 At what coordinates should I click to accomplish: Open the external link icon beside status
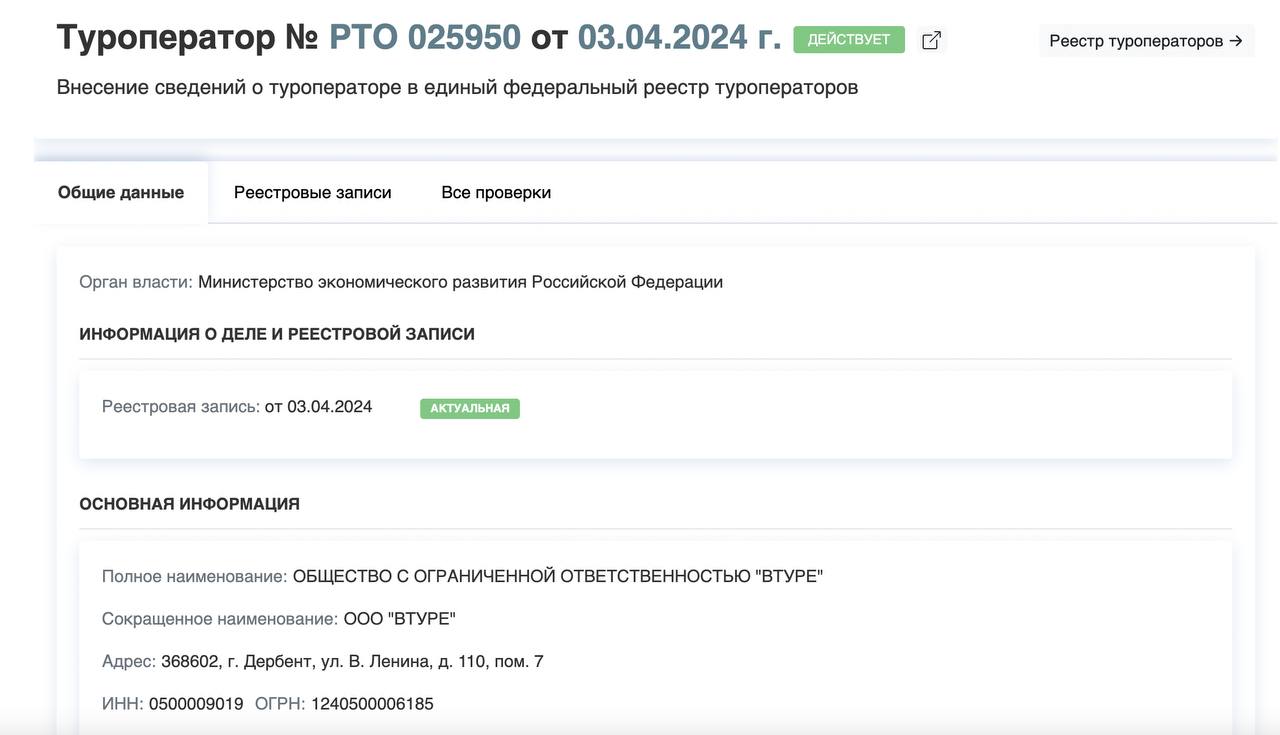[x=931, y=40]
